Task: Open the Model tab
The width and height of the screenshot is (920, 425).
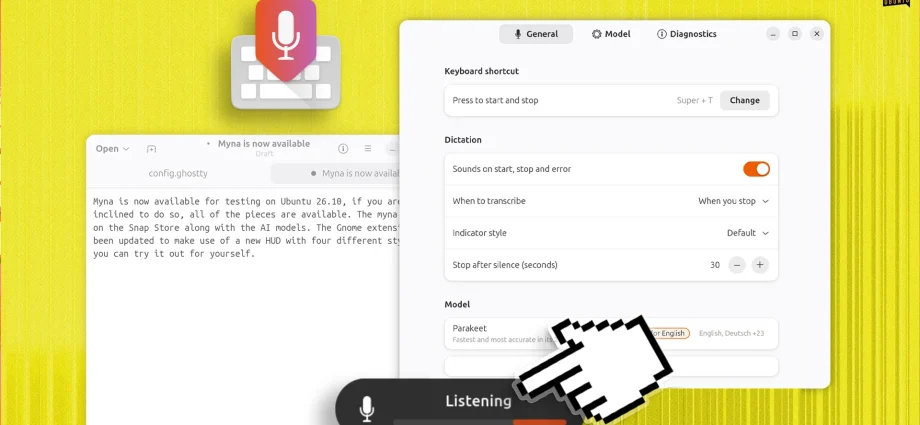Action: pos(611,34)
